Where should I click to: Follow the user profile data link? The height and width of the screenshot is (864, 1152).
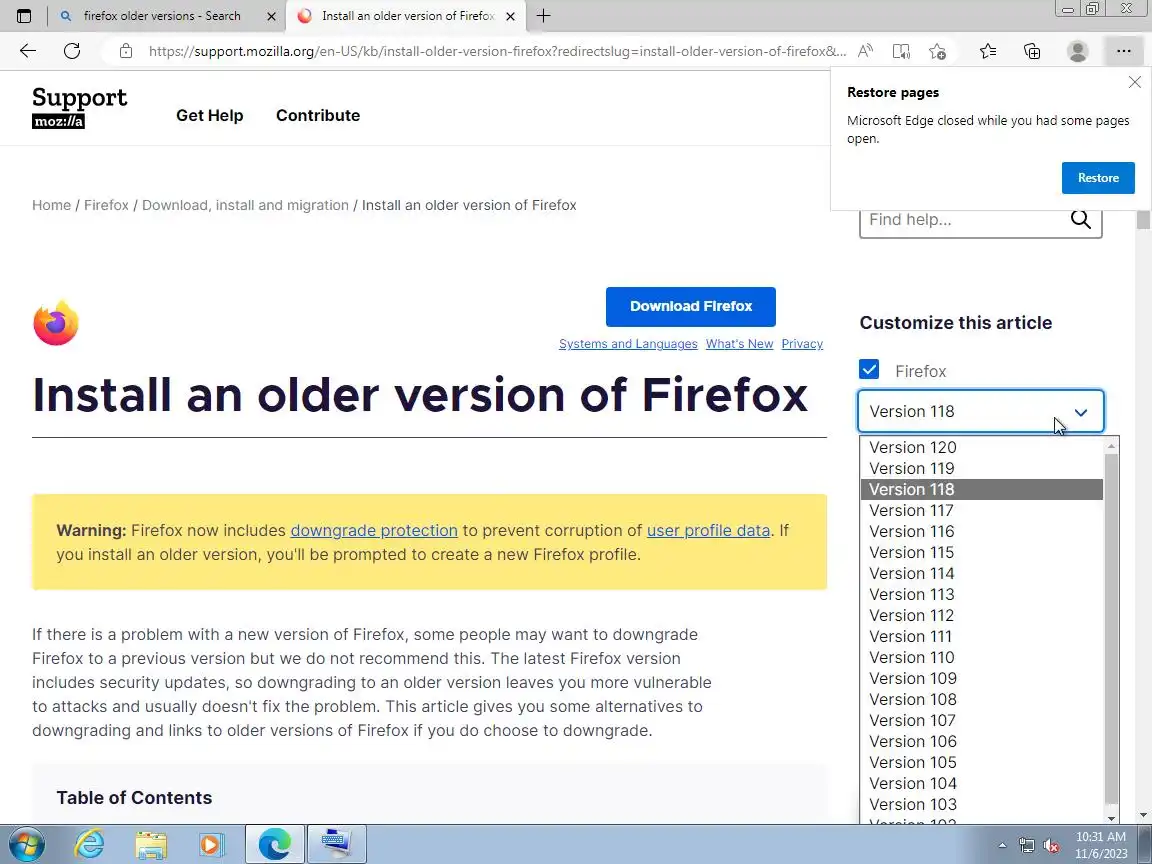coord(708,530)
